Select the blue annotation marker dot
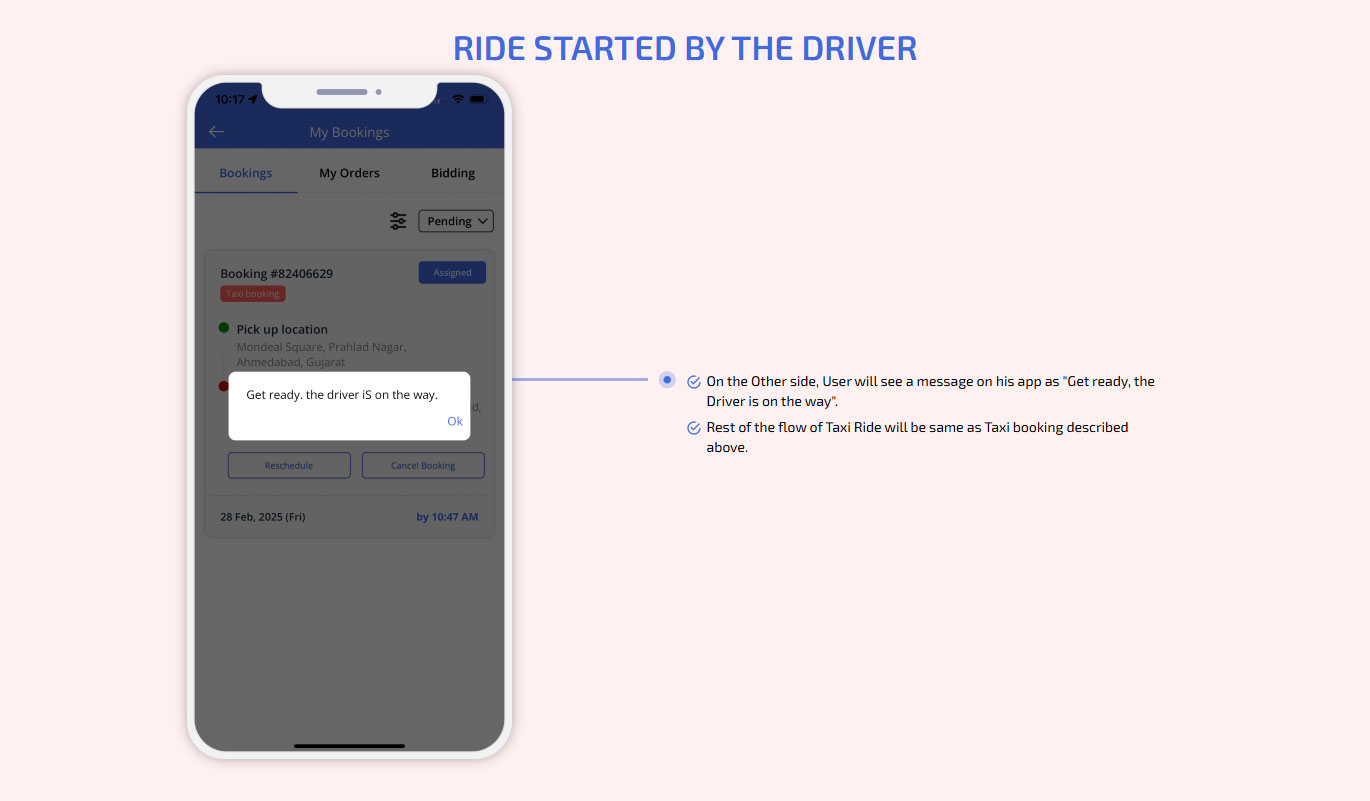Image resolution: width=1370 pixels, height=801 pixels. click(667, 380)
